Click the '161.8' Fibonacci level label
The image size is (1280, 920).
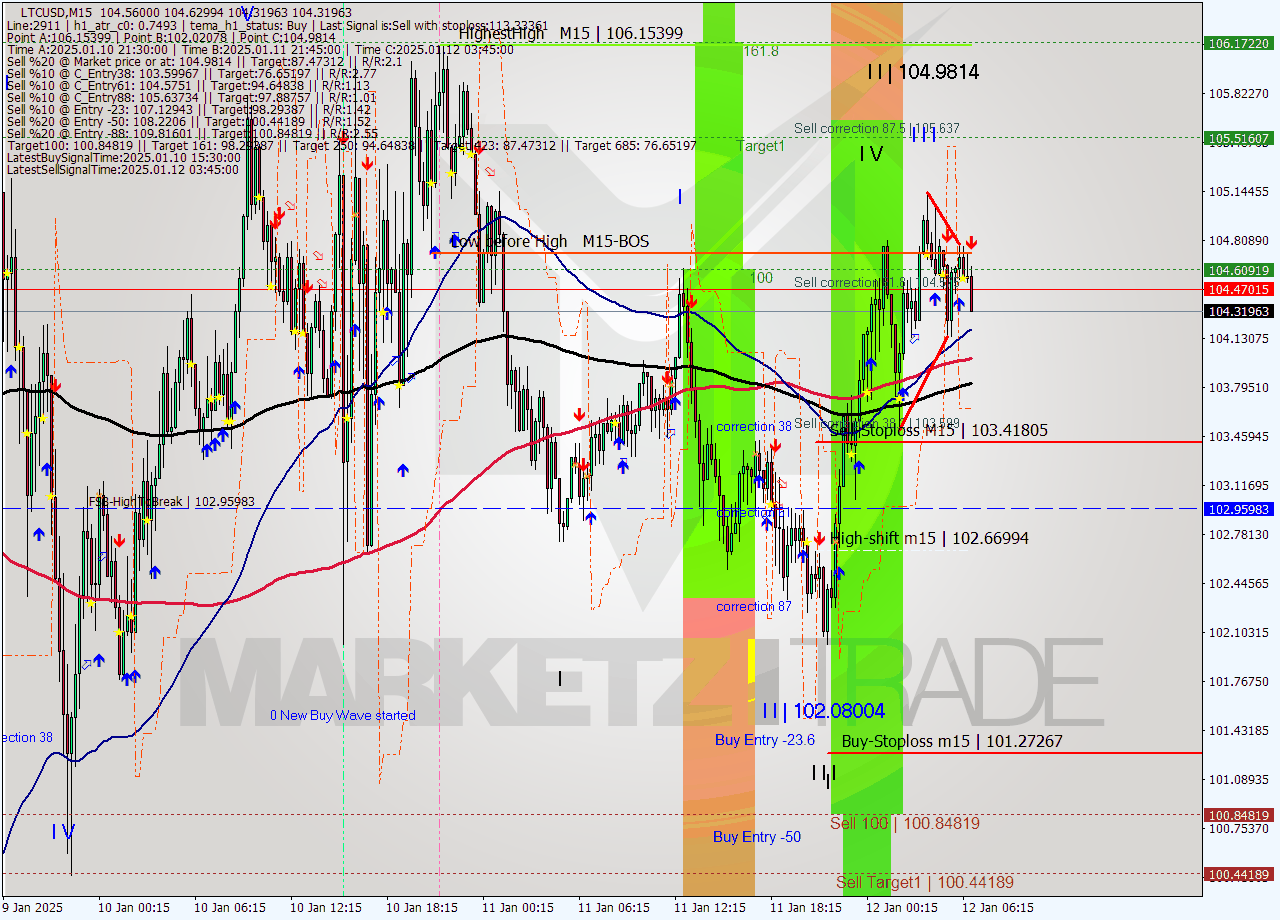pos(761,51)
